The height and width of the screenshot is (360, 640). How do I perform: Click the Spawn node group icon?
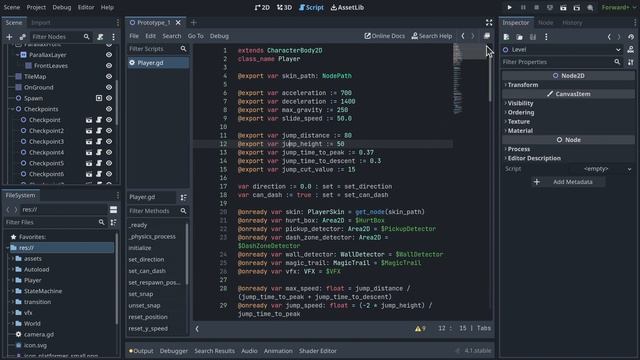tap(99, 98)
